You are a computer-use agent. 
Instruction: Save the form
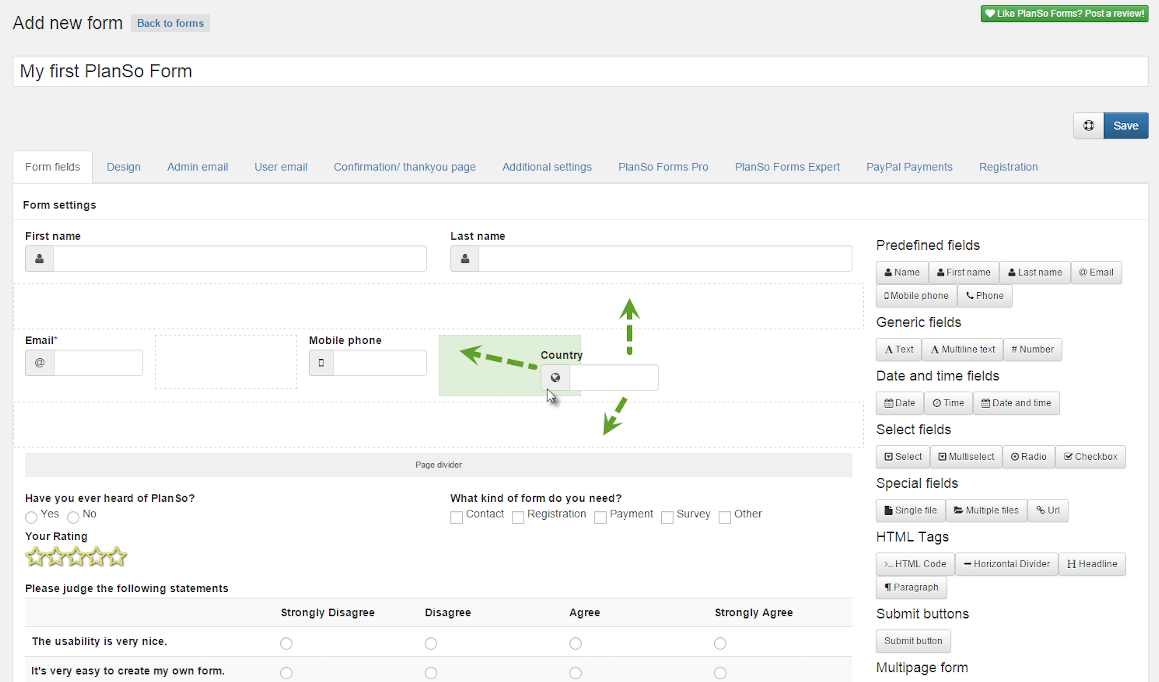(1126, 126)
